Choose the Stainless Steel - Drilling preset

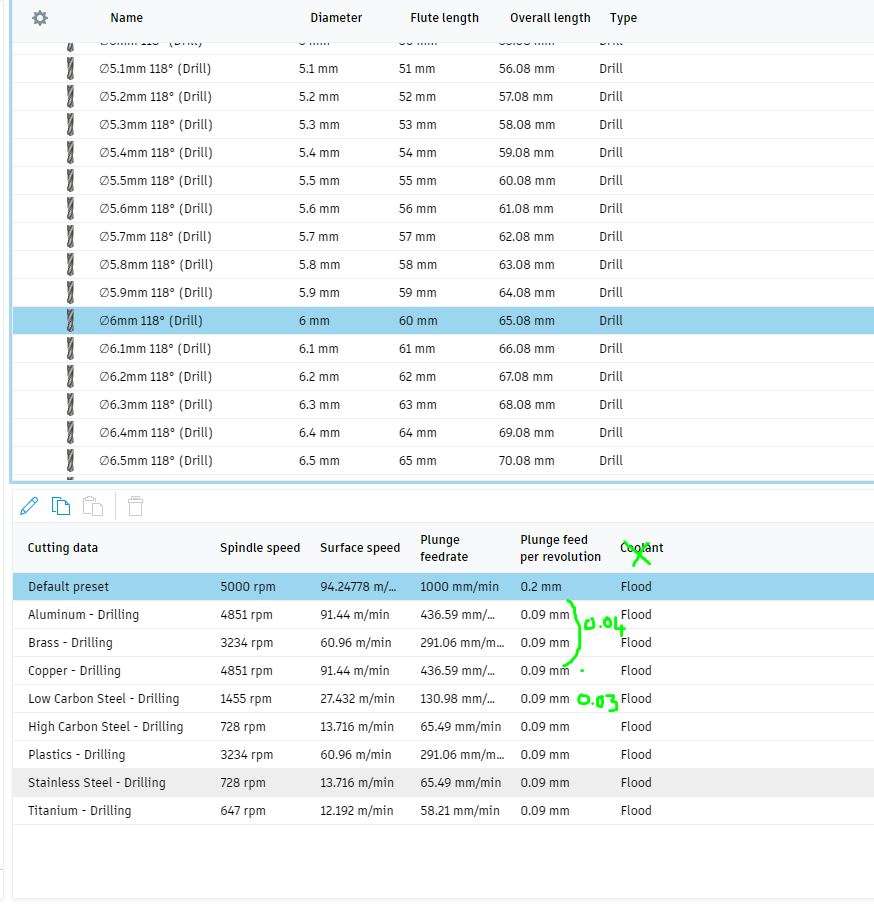[443, 782]
